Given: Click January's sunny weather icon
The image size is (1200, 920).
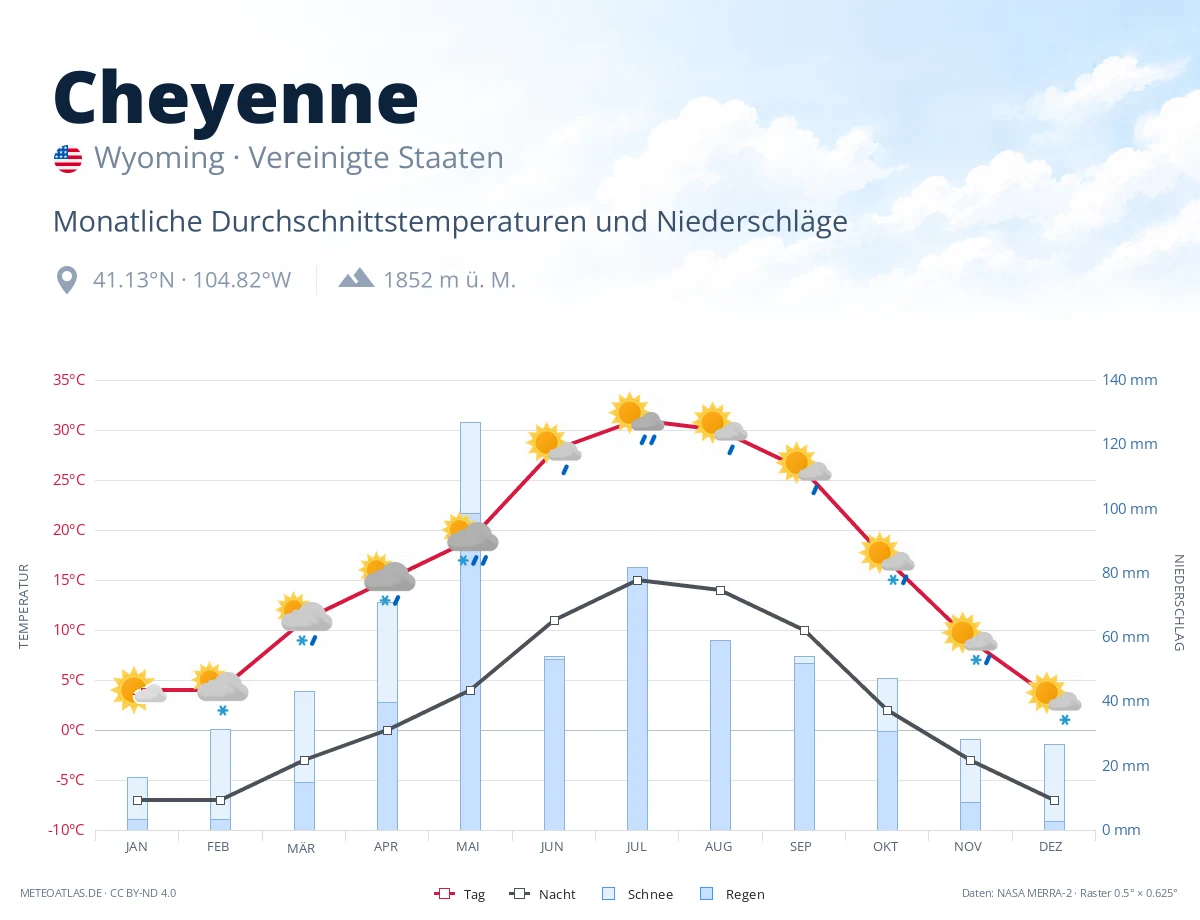Looking at the screenshot, I should click(x=137, y=689).
